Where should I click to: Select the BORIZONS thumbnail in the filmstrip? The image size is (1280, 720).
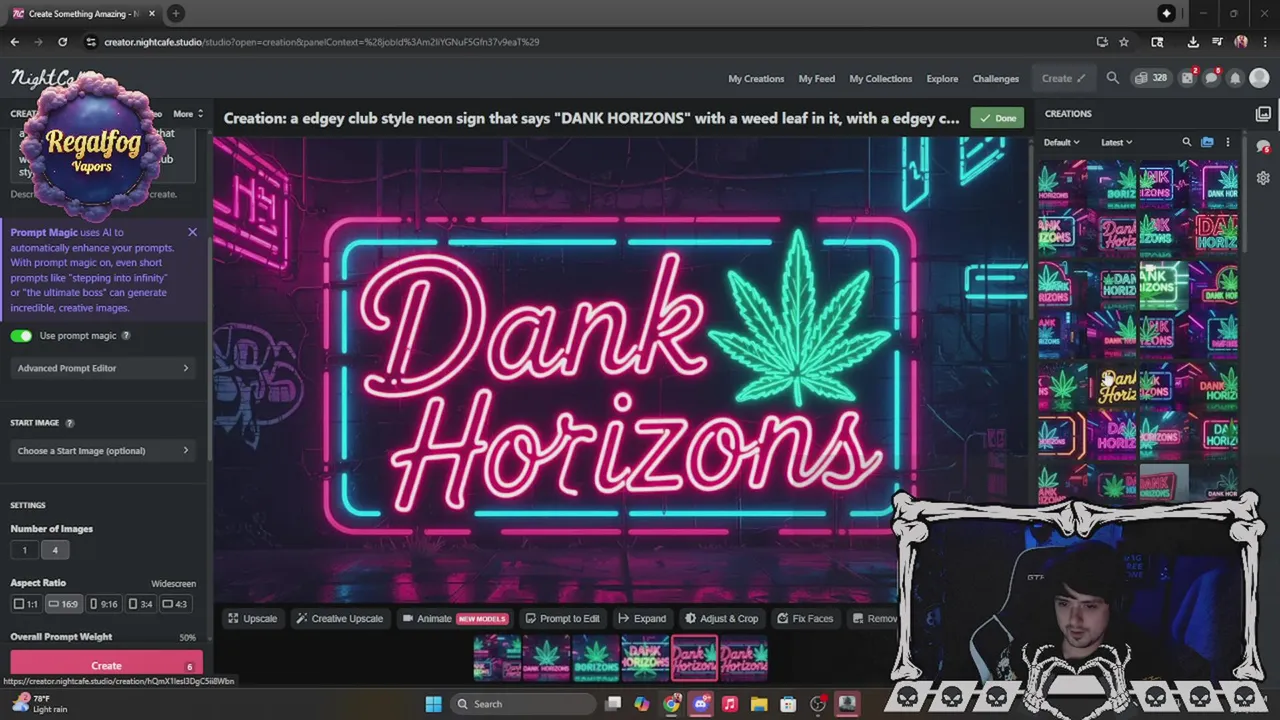(596, 658)
